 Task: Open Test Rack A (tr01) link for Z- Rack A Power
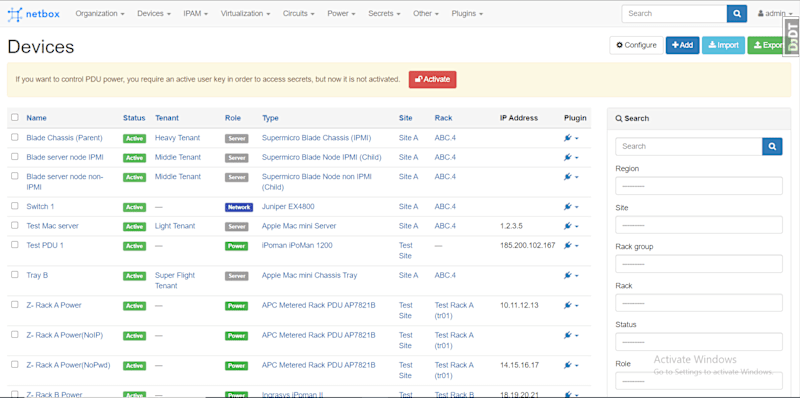[x=454, y=310]
